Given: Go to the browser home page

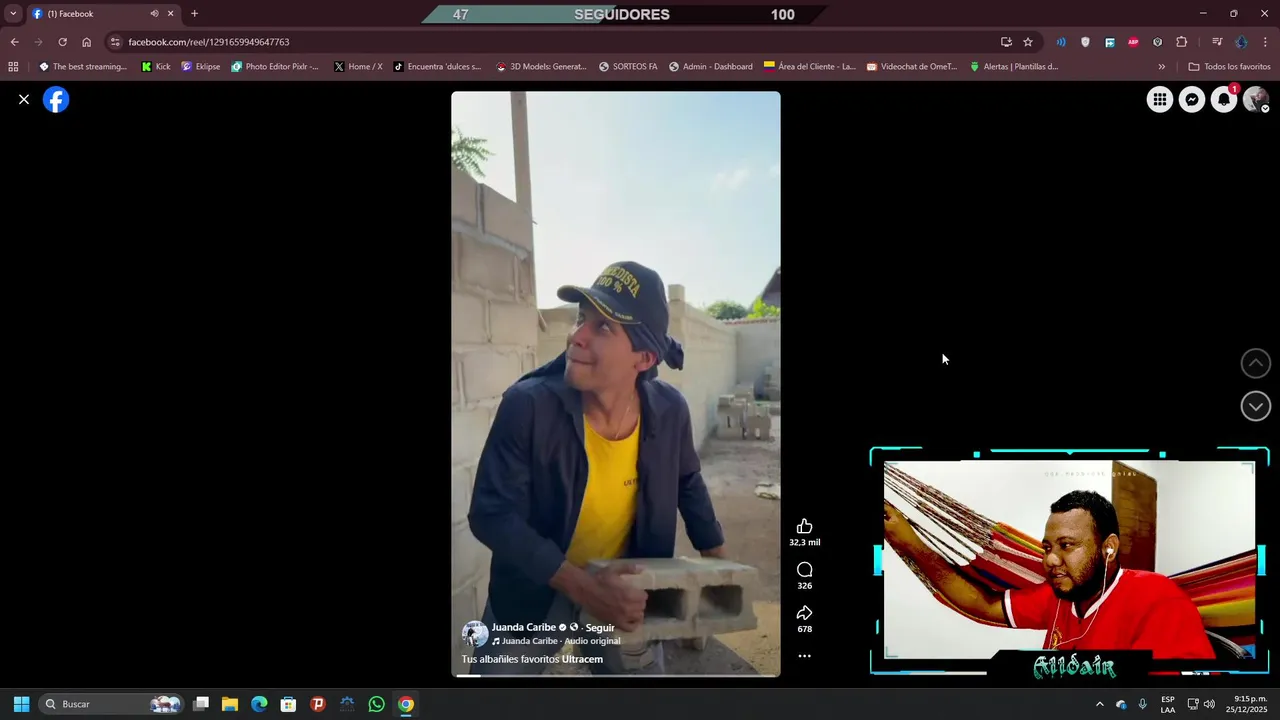Looking at the screenshot, I should pyautogui.click(x=86, y=42).
